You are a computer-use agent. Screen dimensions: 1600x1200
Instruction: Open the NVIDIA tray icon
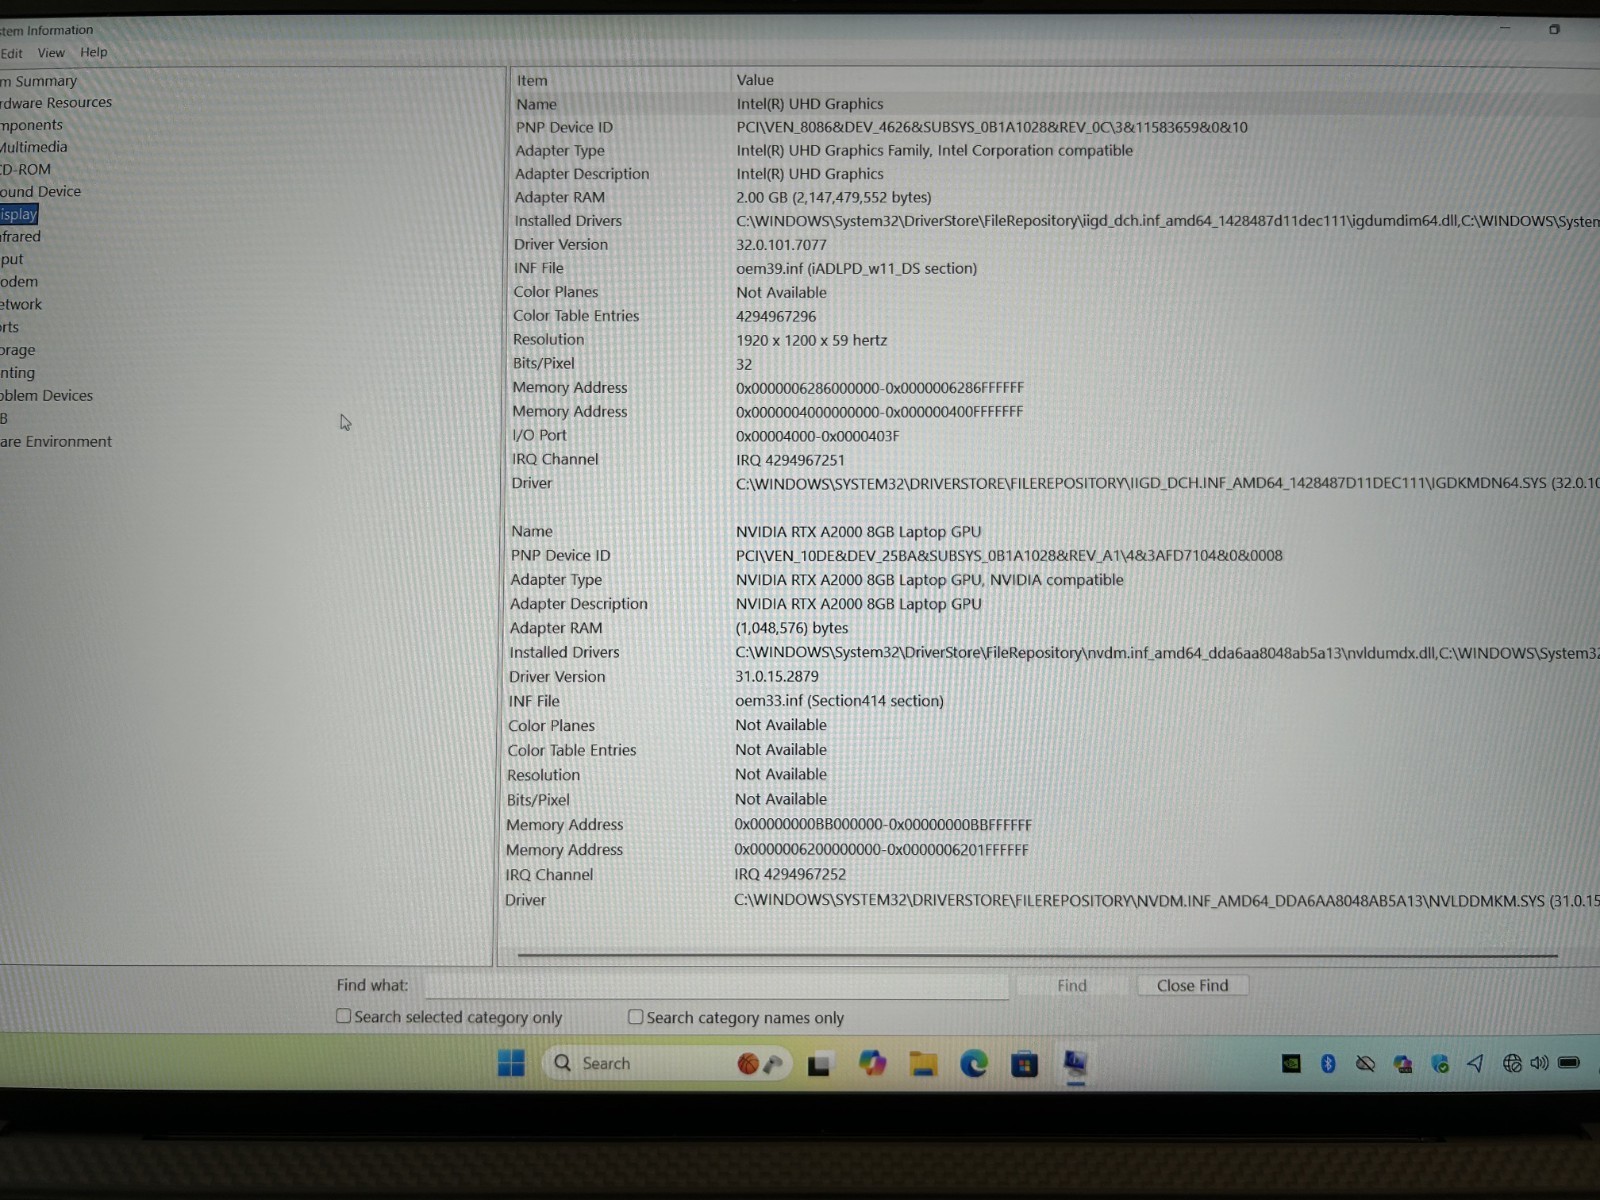tap(1291, 1064)
